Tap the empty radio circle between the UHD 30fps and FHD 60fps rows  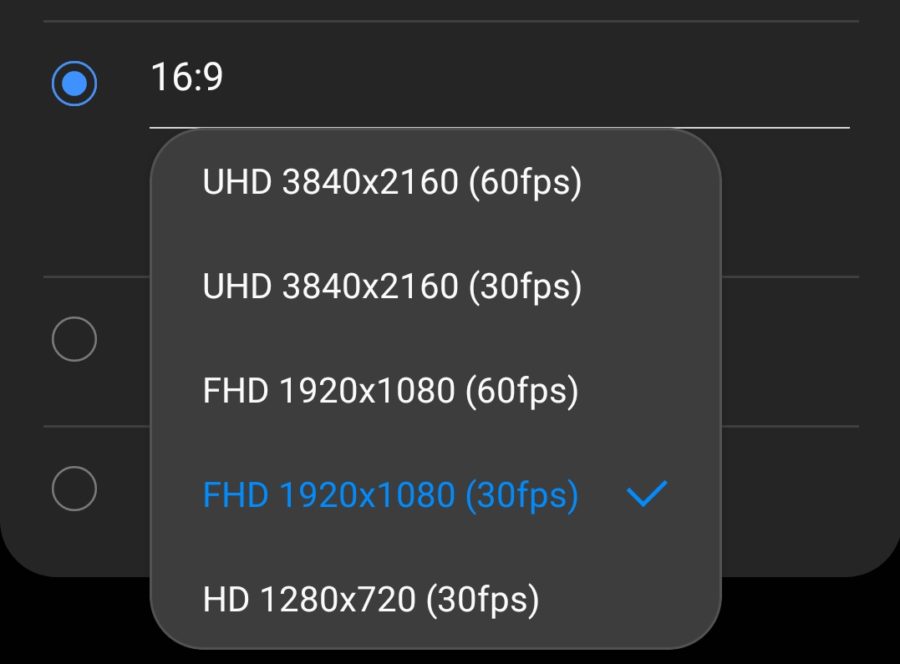pos(74,340)
